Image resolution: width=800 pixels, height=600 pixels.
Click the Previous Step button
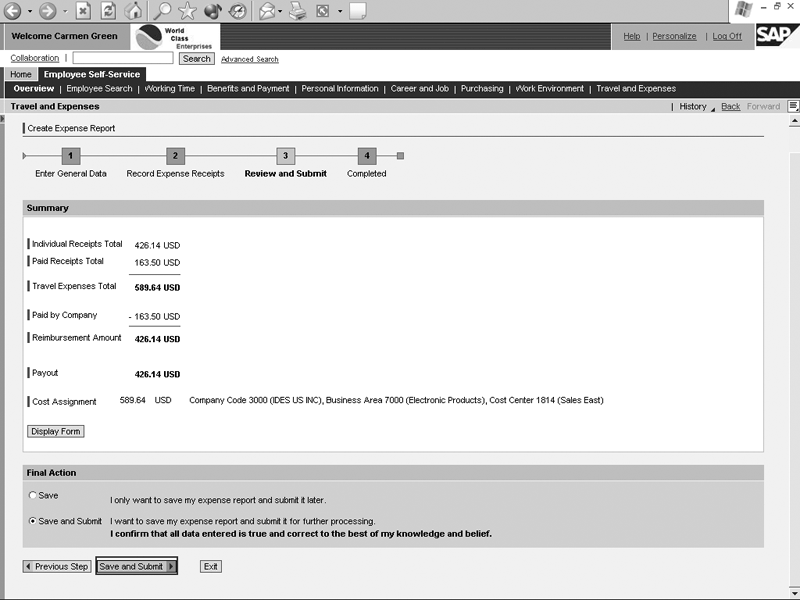tap(57, 566)
